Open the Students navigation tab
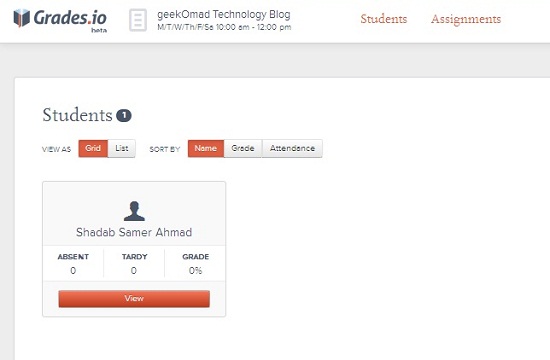Viewport: 550px width, 360px height. tap(384, 19)
